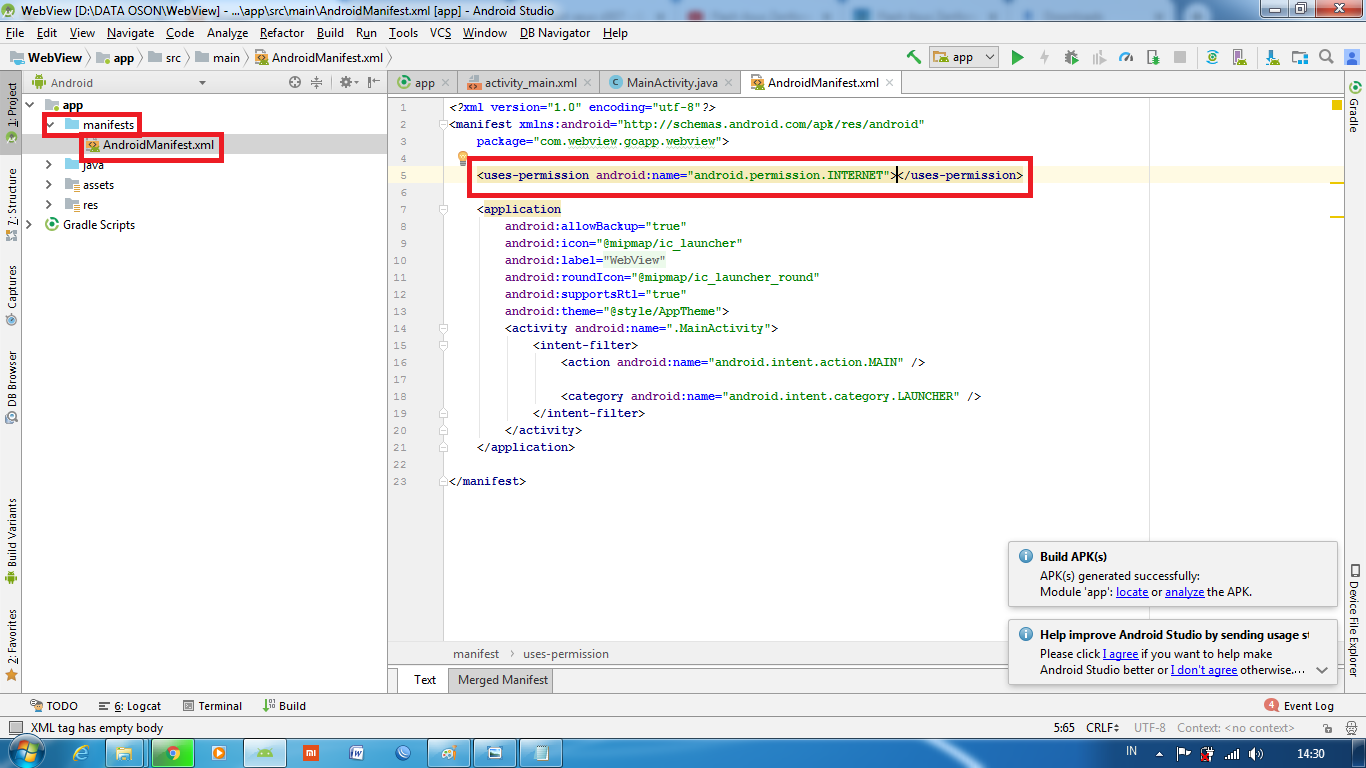1366x768 pixels.
Task: Expand the Gradle Scripts node arrow
Action: [x=29, y=225]
